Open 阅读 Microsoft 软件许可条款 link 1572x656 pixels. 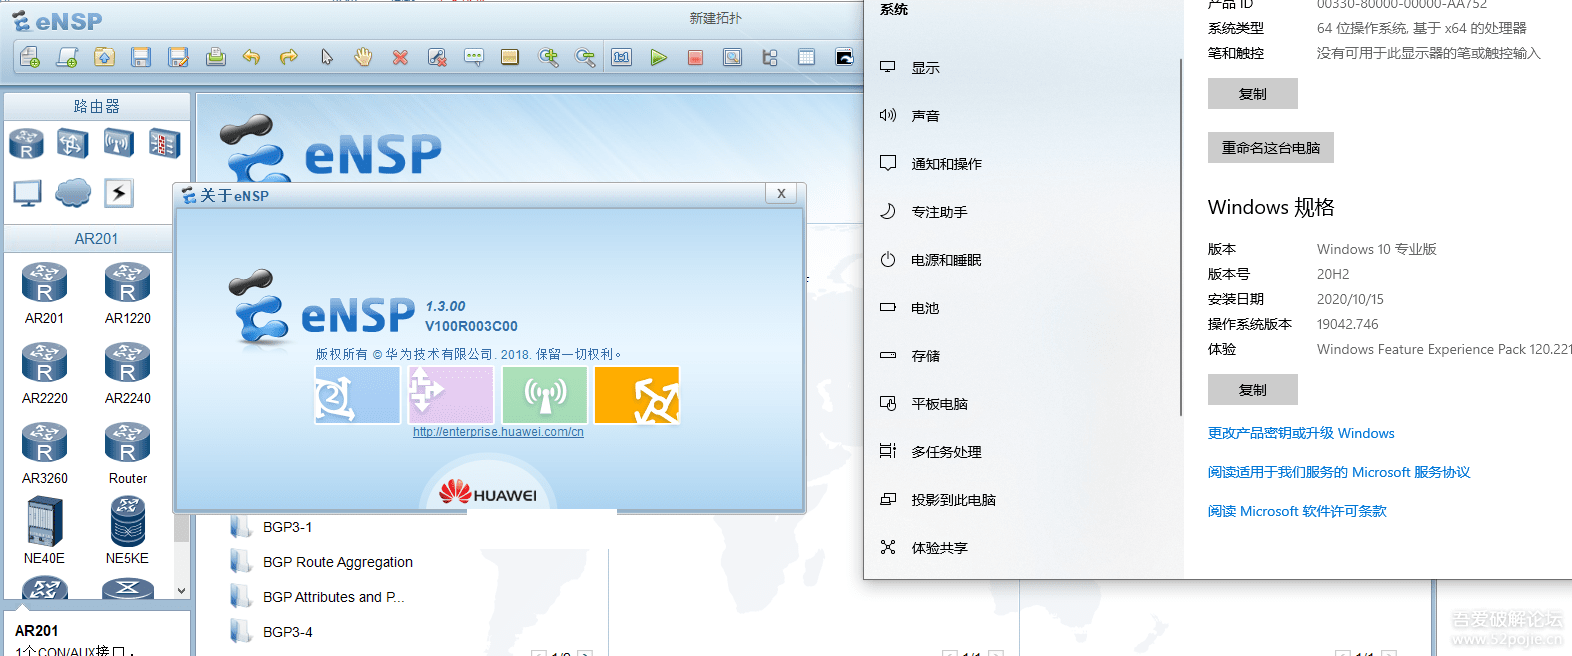pos(1297,511)
